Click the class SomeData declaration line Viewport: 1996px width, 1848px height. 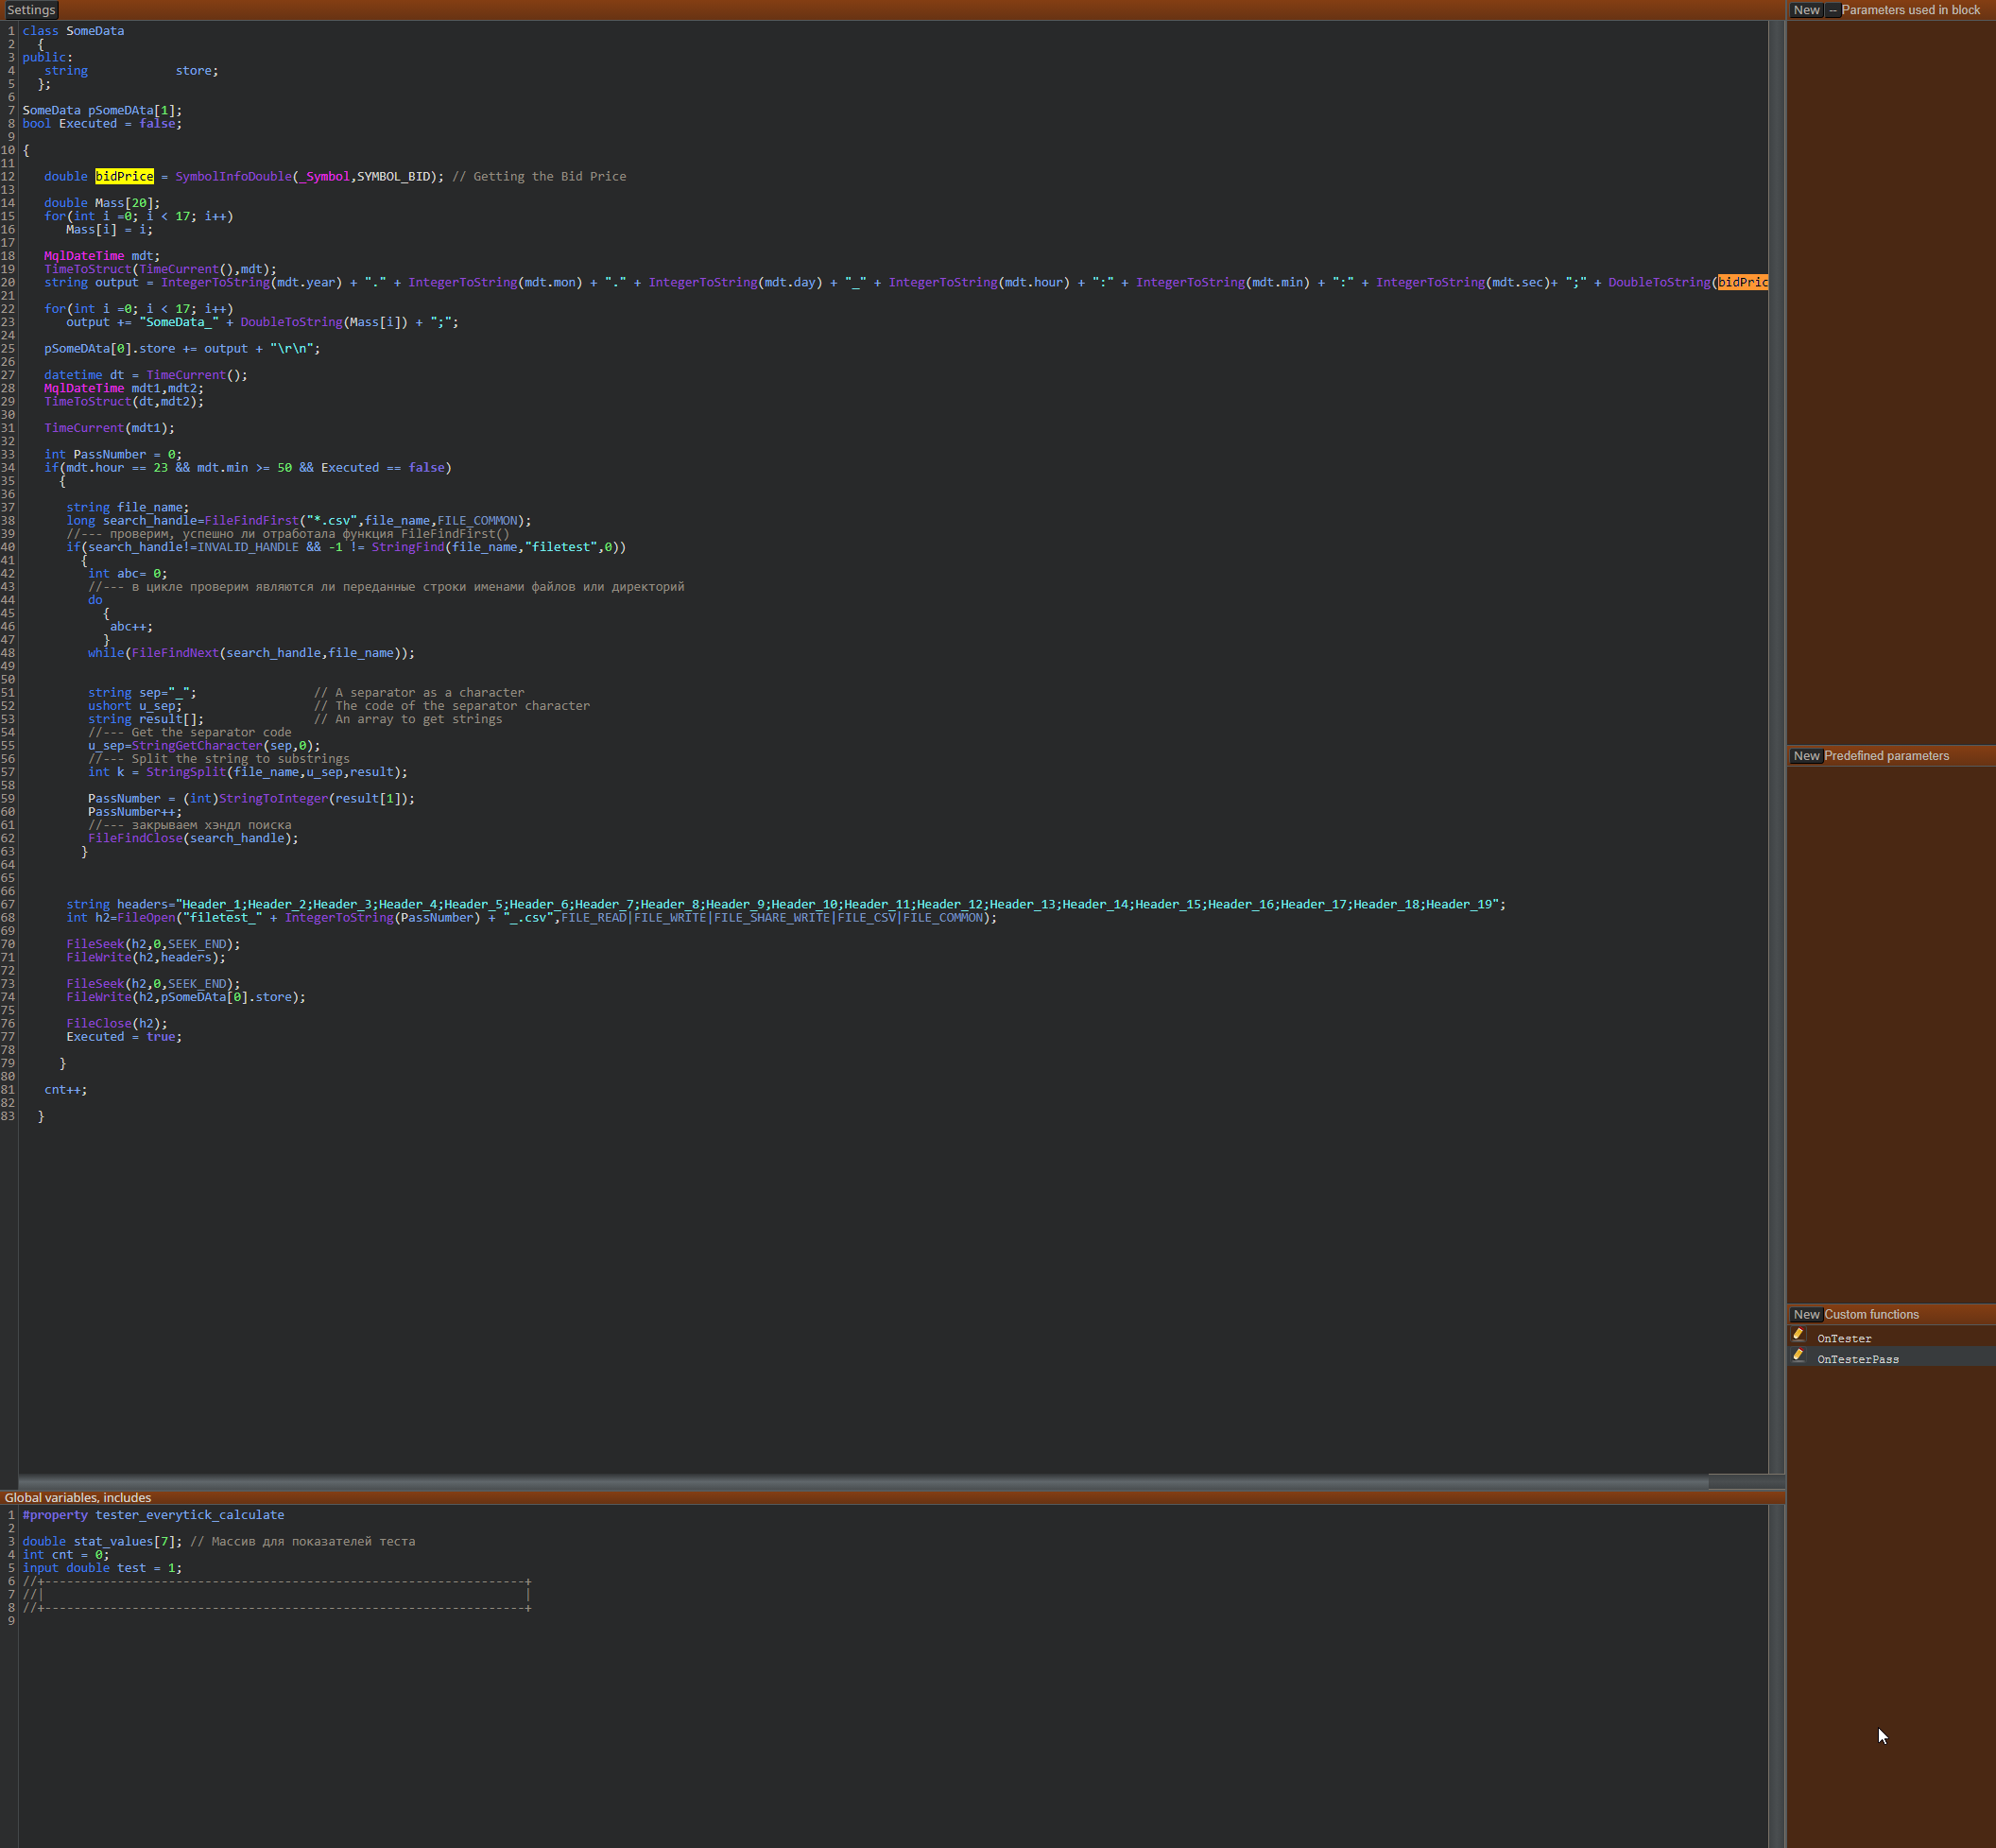(x=73, y=31)
